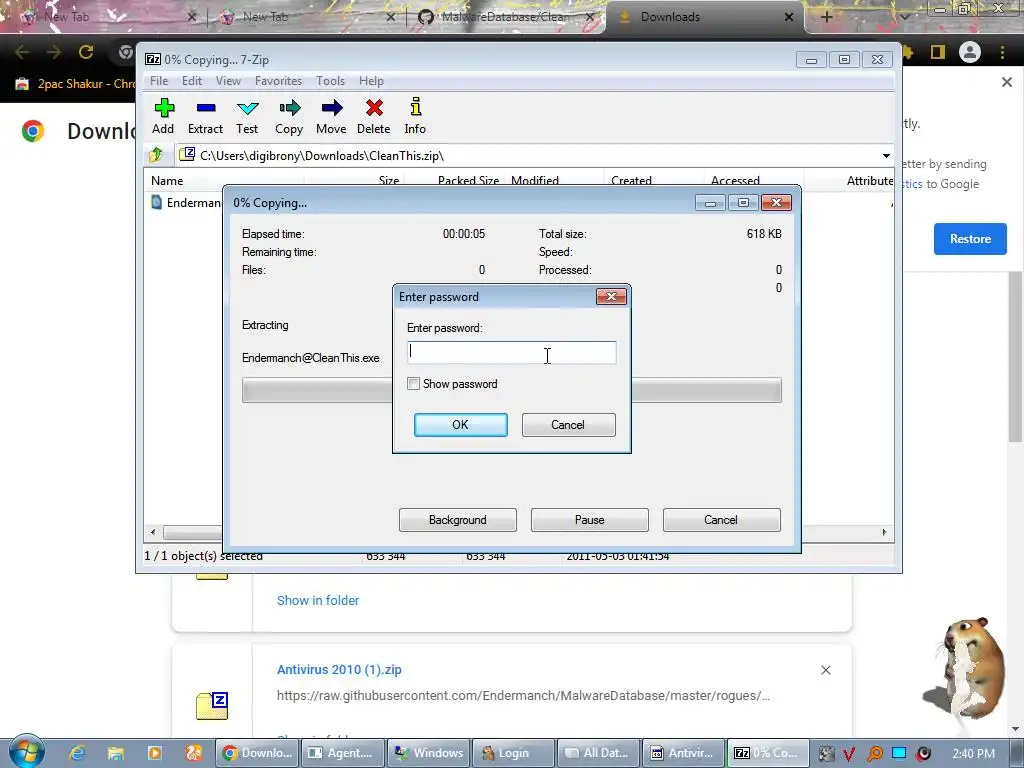Open the Tools menu
The width and height of the screenshot is (1024, 768).
(330, 81)
